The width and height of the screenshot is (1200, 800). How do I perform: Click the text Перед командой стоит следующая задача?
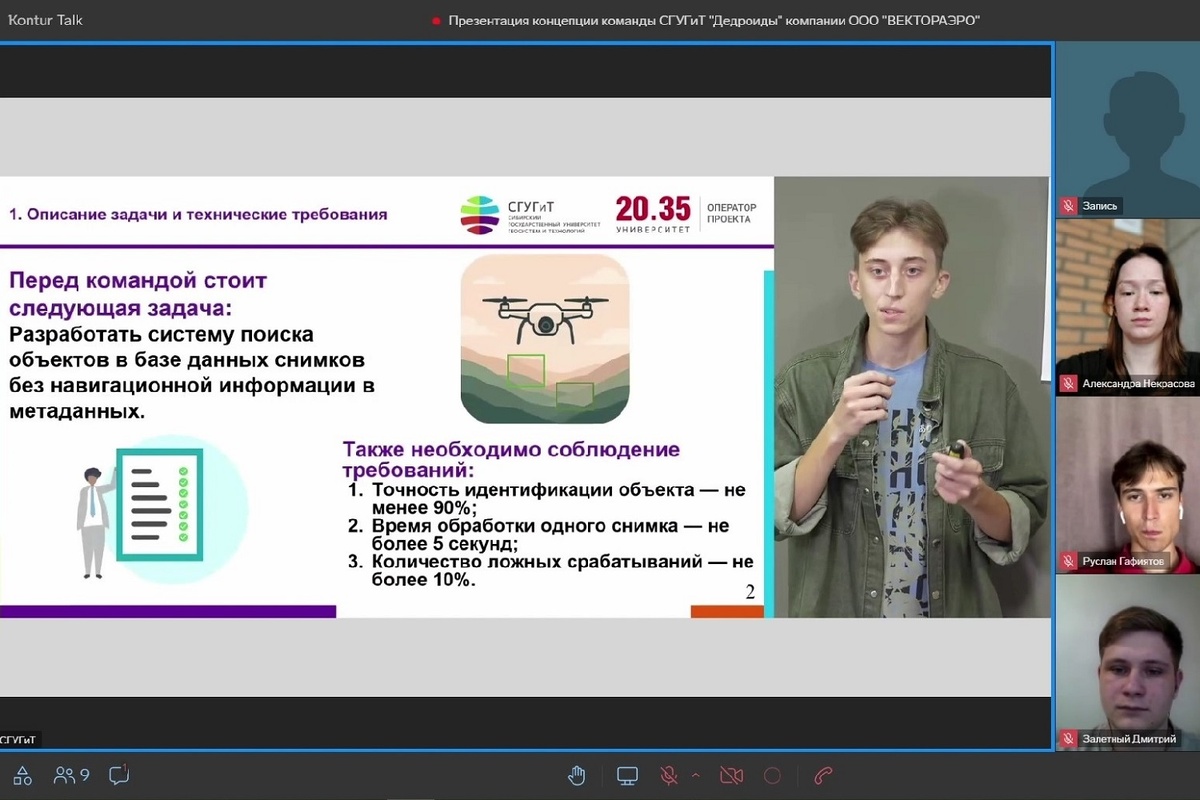138,293
